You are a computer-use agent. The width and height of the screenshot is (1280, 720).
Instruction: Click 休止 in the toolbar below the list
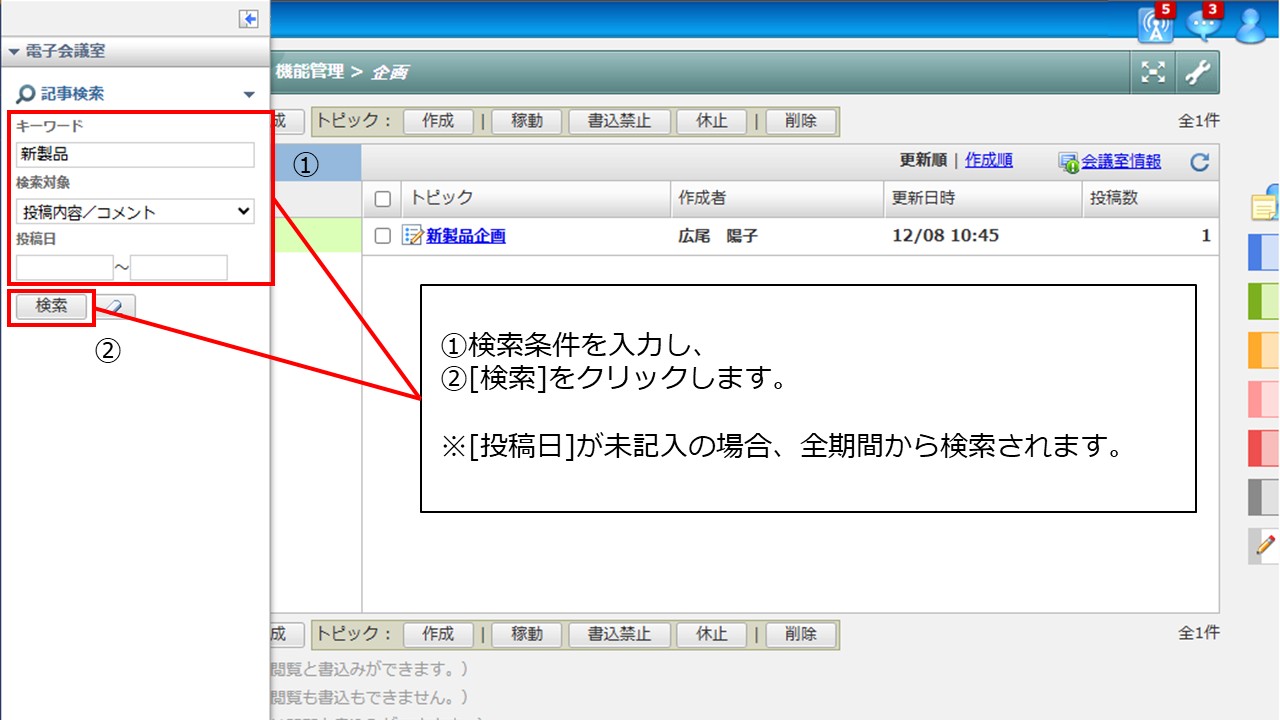pyautogui.click(x=712, y=634)
